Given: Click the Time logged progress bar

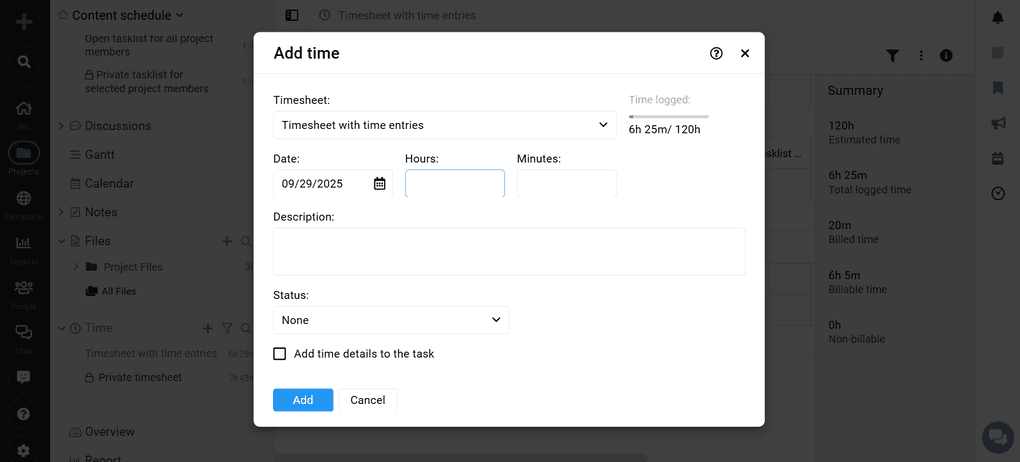Looking at the screenshot, I should [x=669, y=116].
